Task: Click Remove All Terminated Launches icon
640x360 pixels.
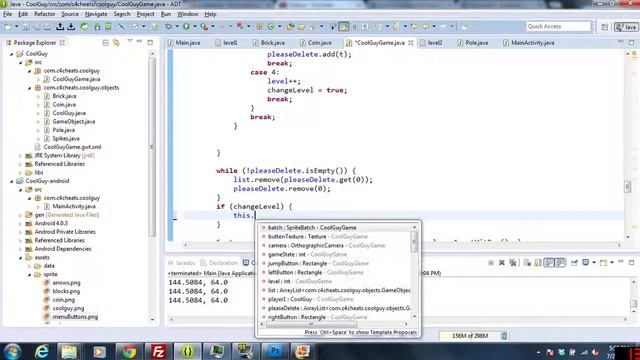Action: (x=513, y=263)
